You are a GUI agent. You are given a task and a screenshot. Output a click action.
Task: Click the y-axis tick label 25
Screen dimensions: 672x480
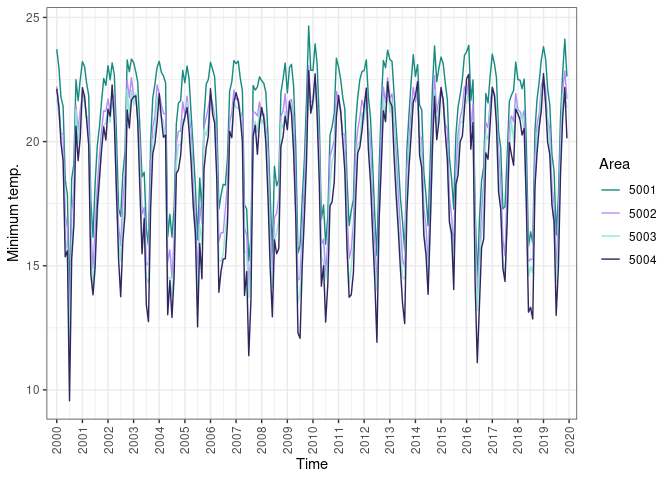coord(33,18)
